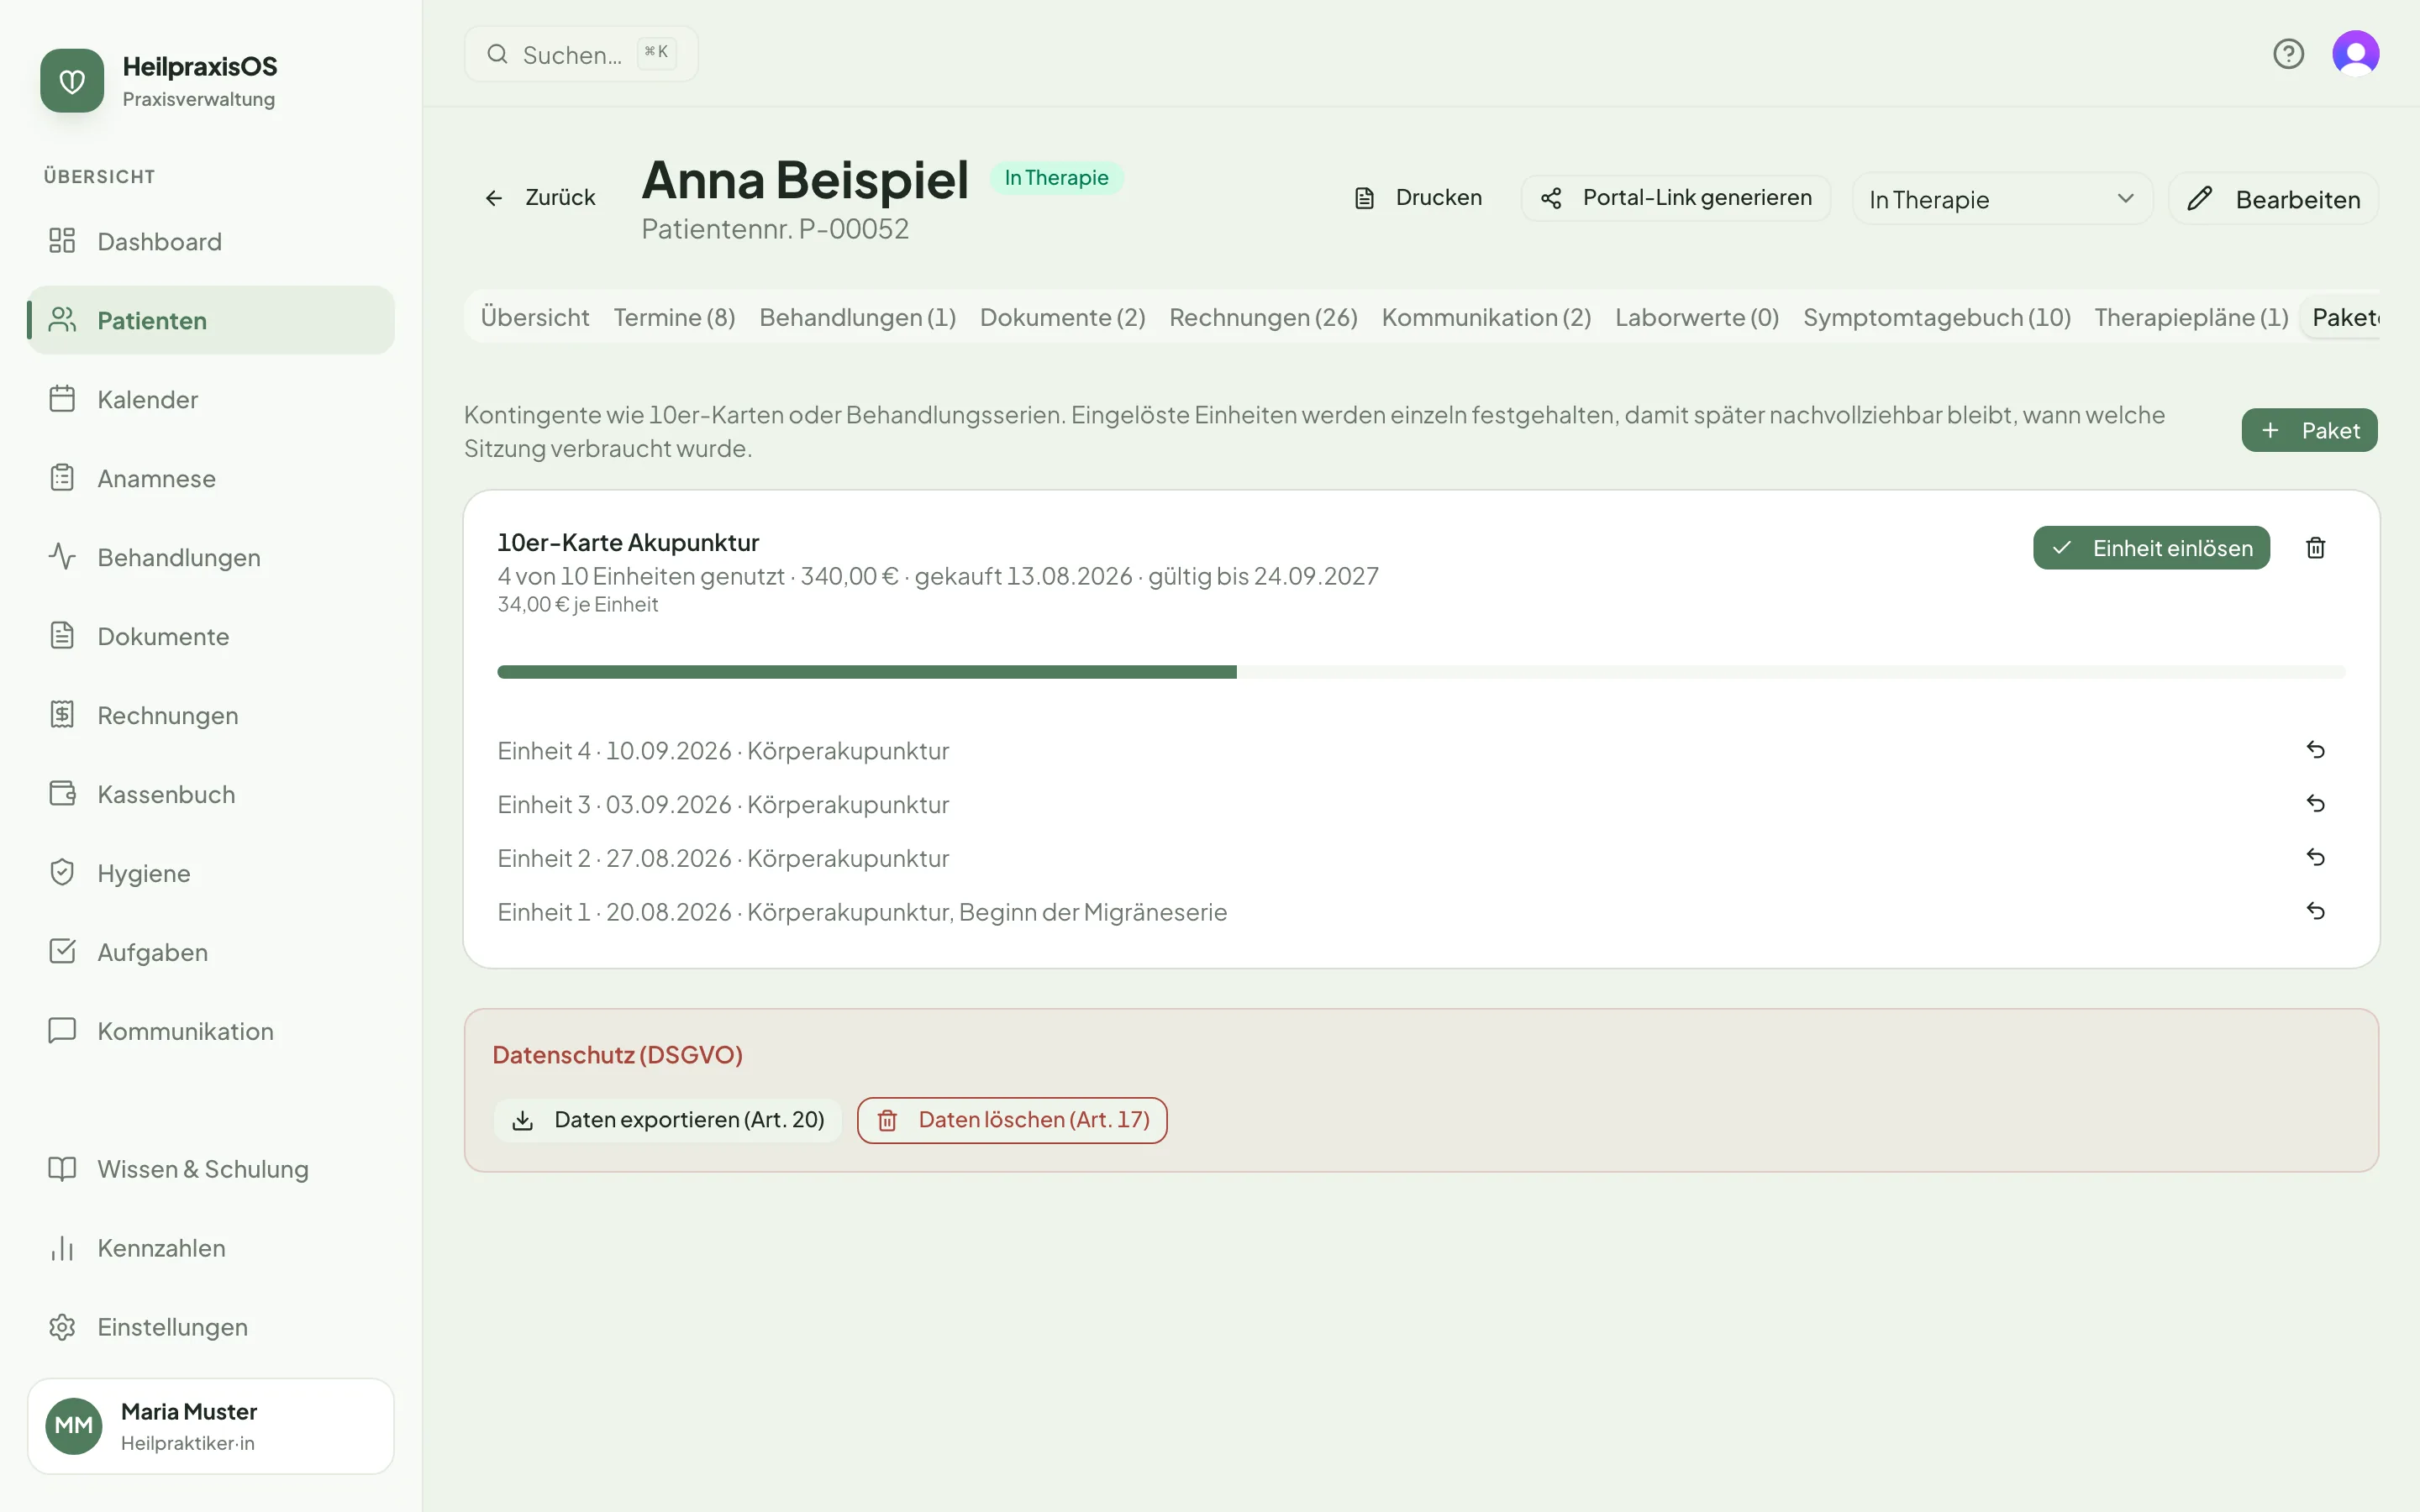Click Daten löschen (Art. 17)
2420x1512 pixels.
pyautogui.click(x=1012, y=1120)
